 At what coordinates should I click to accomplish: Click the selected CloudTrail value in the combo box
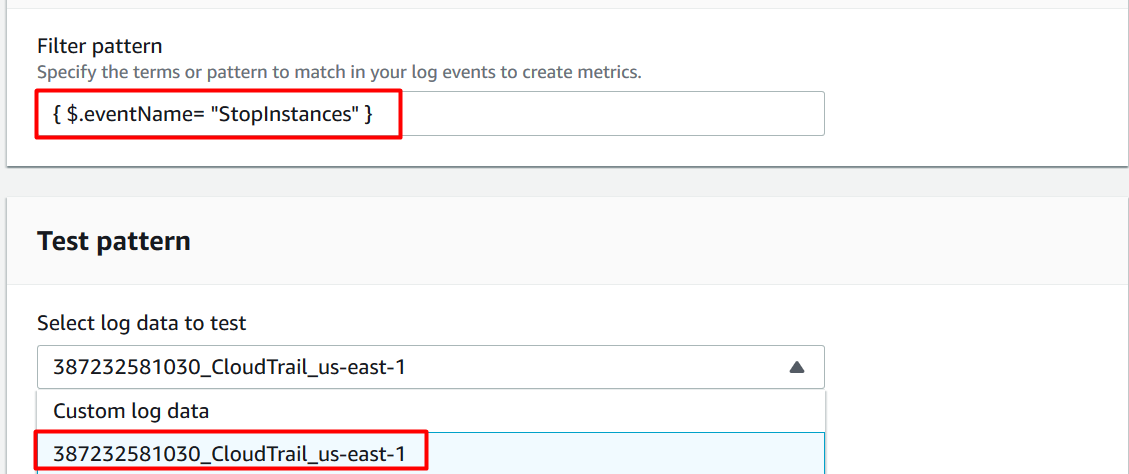click(x=230, y=367)
